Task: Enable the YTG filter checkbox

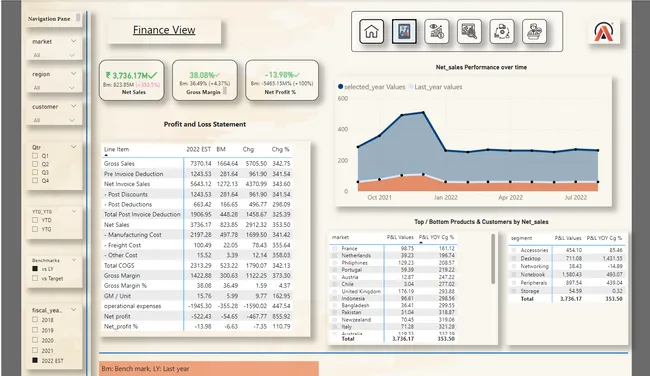Action: 35,229
